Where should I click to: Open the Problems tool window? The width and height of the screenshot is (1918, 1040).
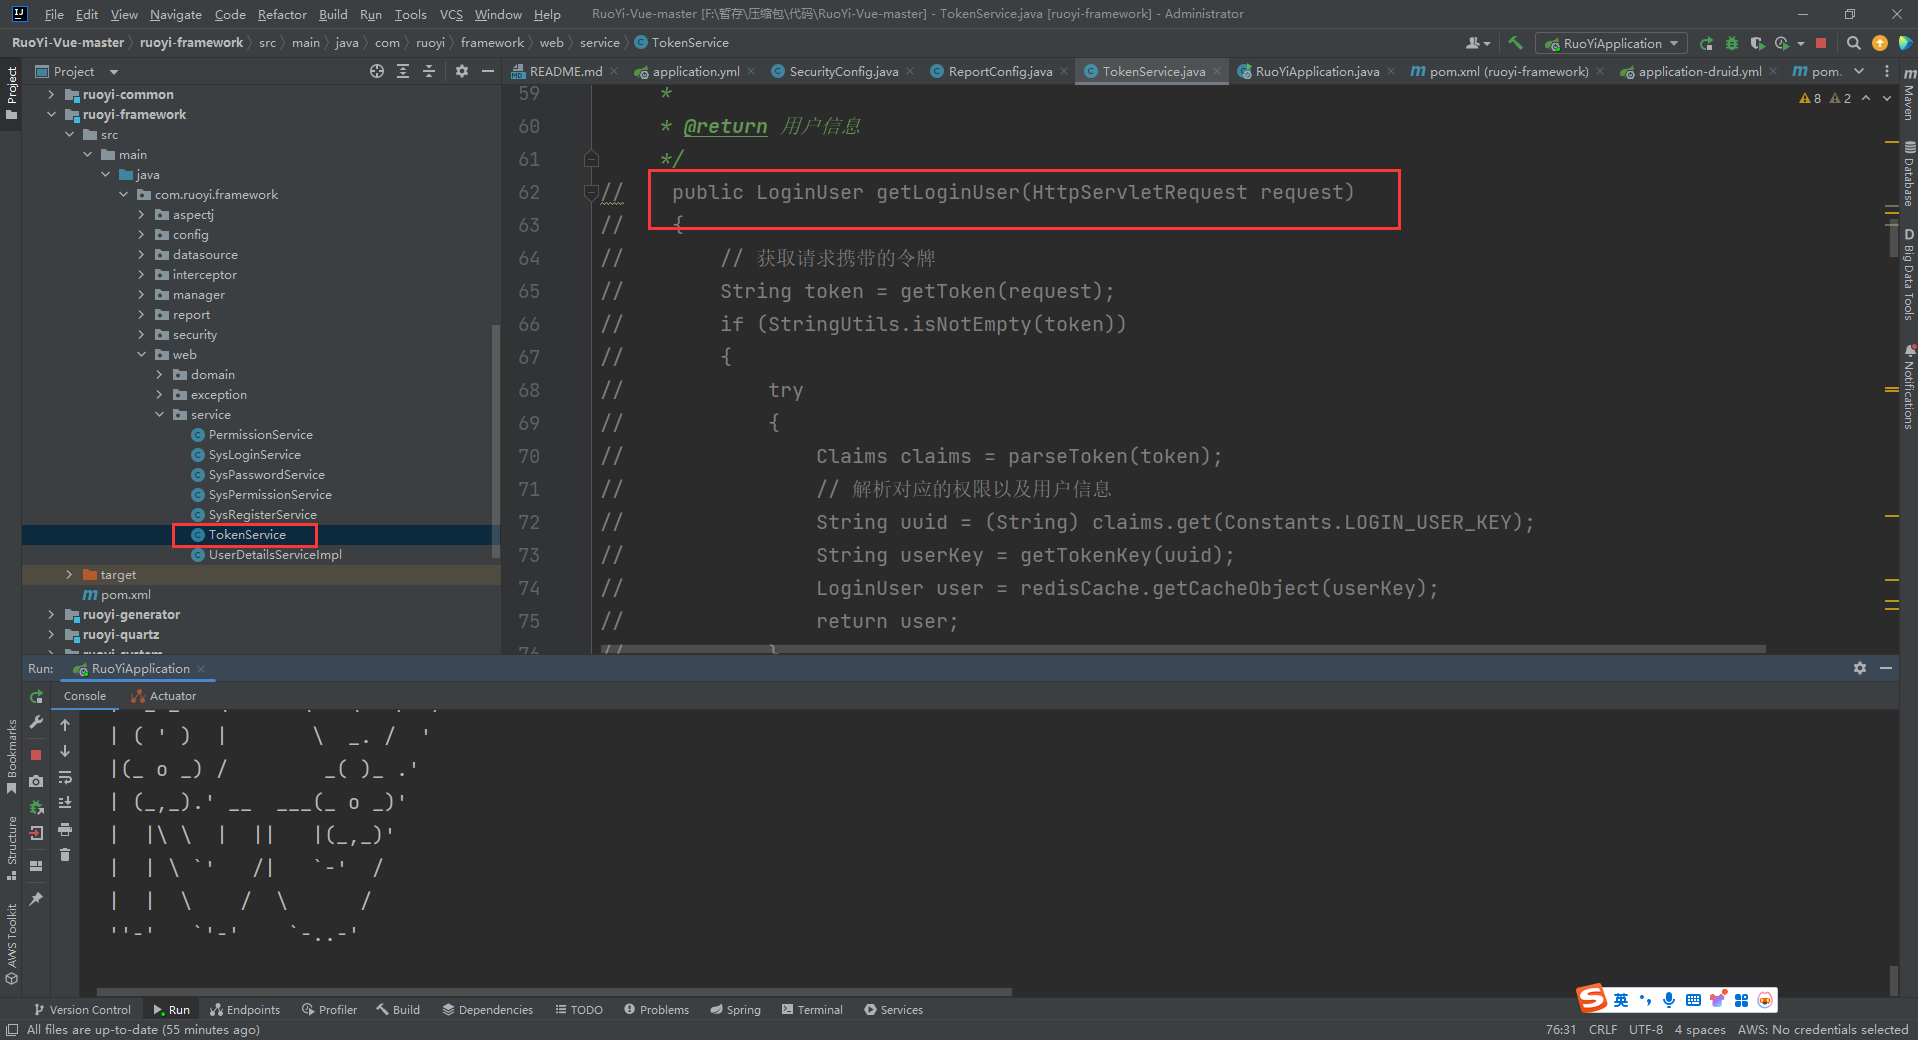tap(656, 1010)
